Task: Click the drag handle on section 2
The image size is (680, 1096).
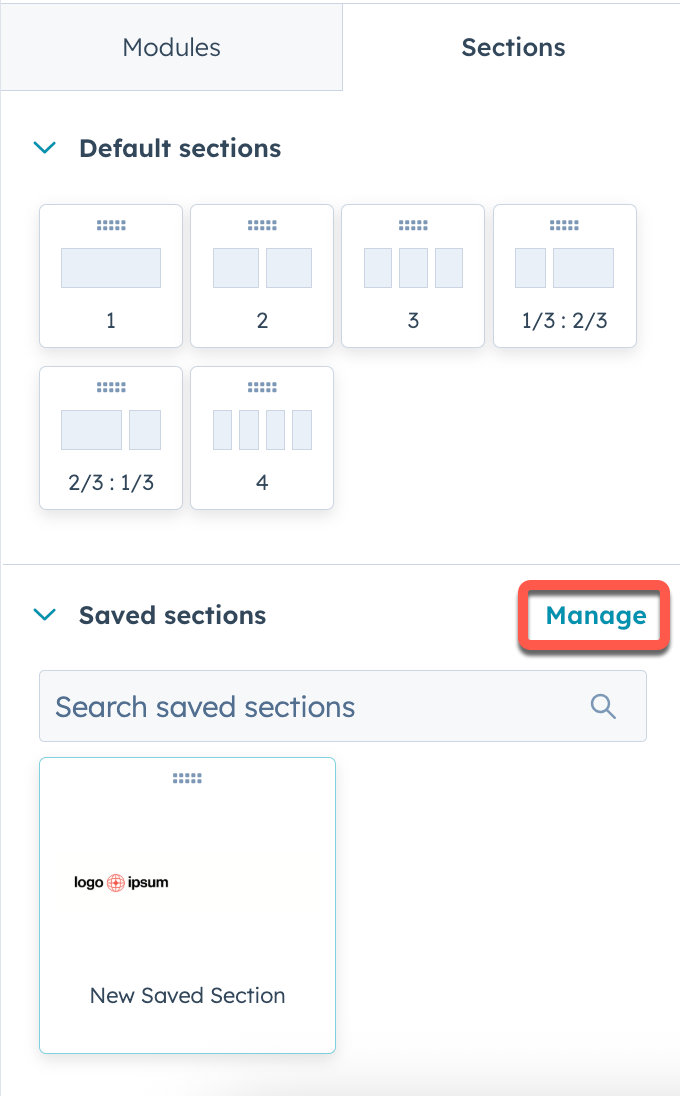Action: 262,225
